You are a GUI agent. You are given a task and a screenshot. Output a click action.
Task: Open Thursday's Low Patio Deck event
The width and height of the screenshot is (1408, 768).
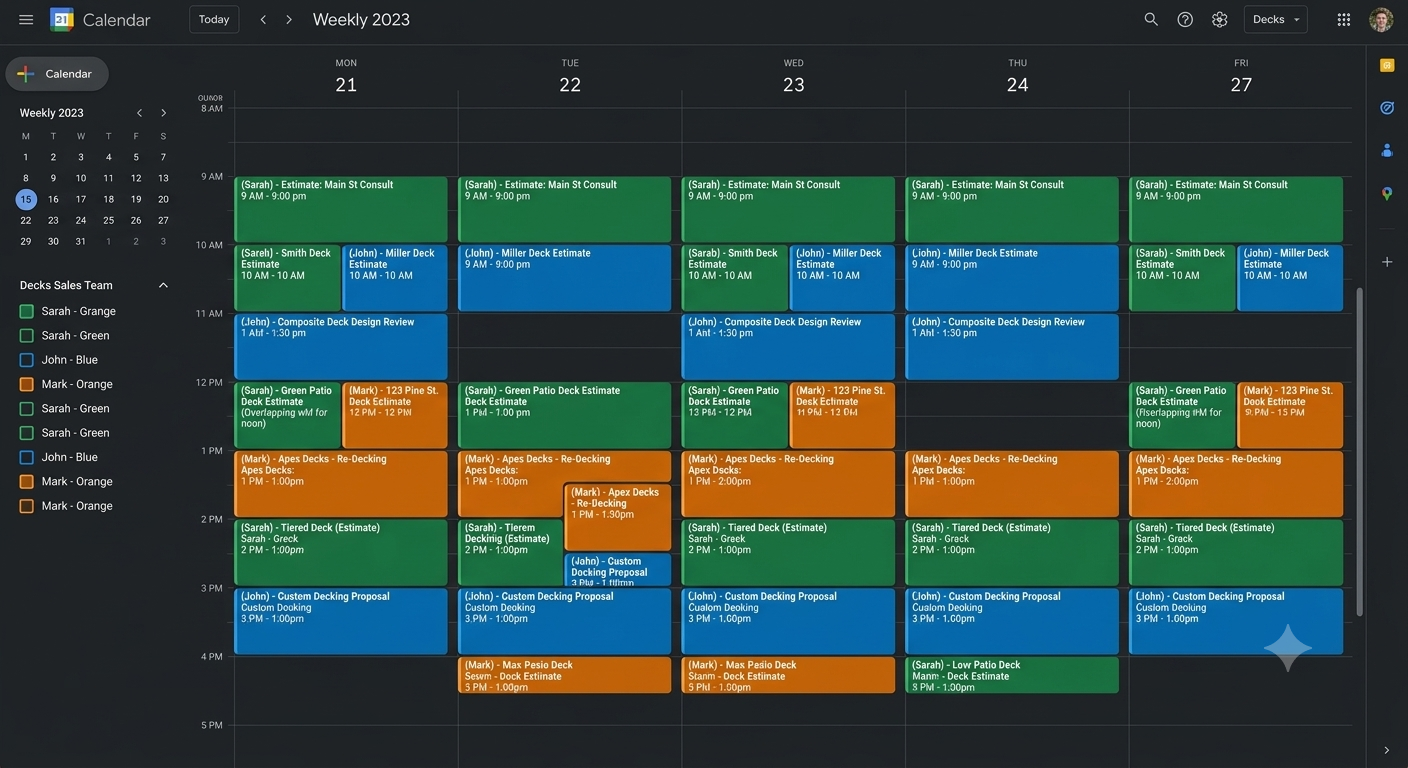1012,675
